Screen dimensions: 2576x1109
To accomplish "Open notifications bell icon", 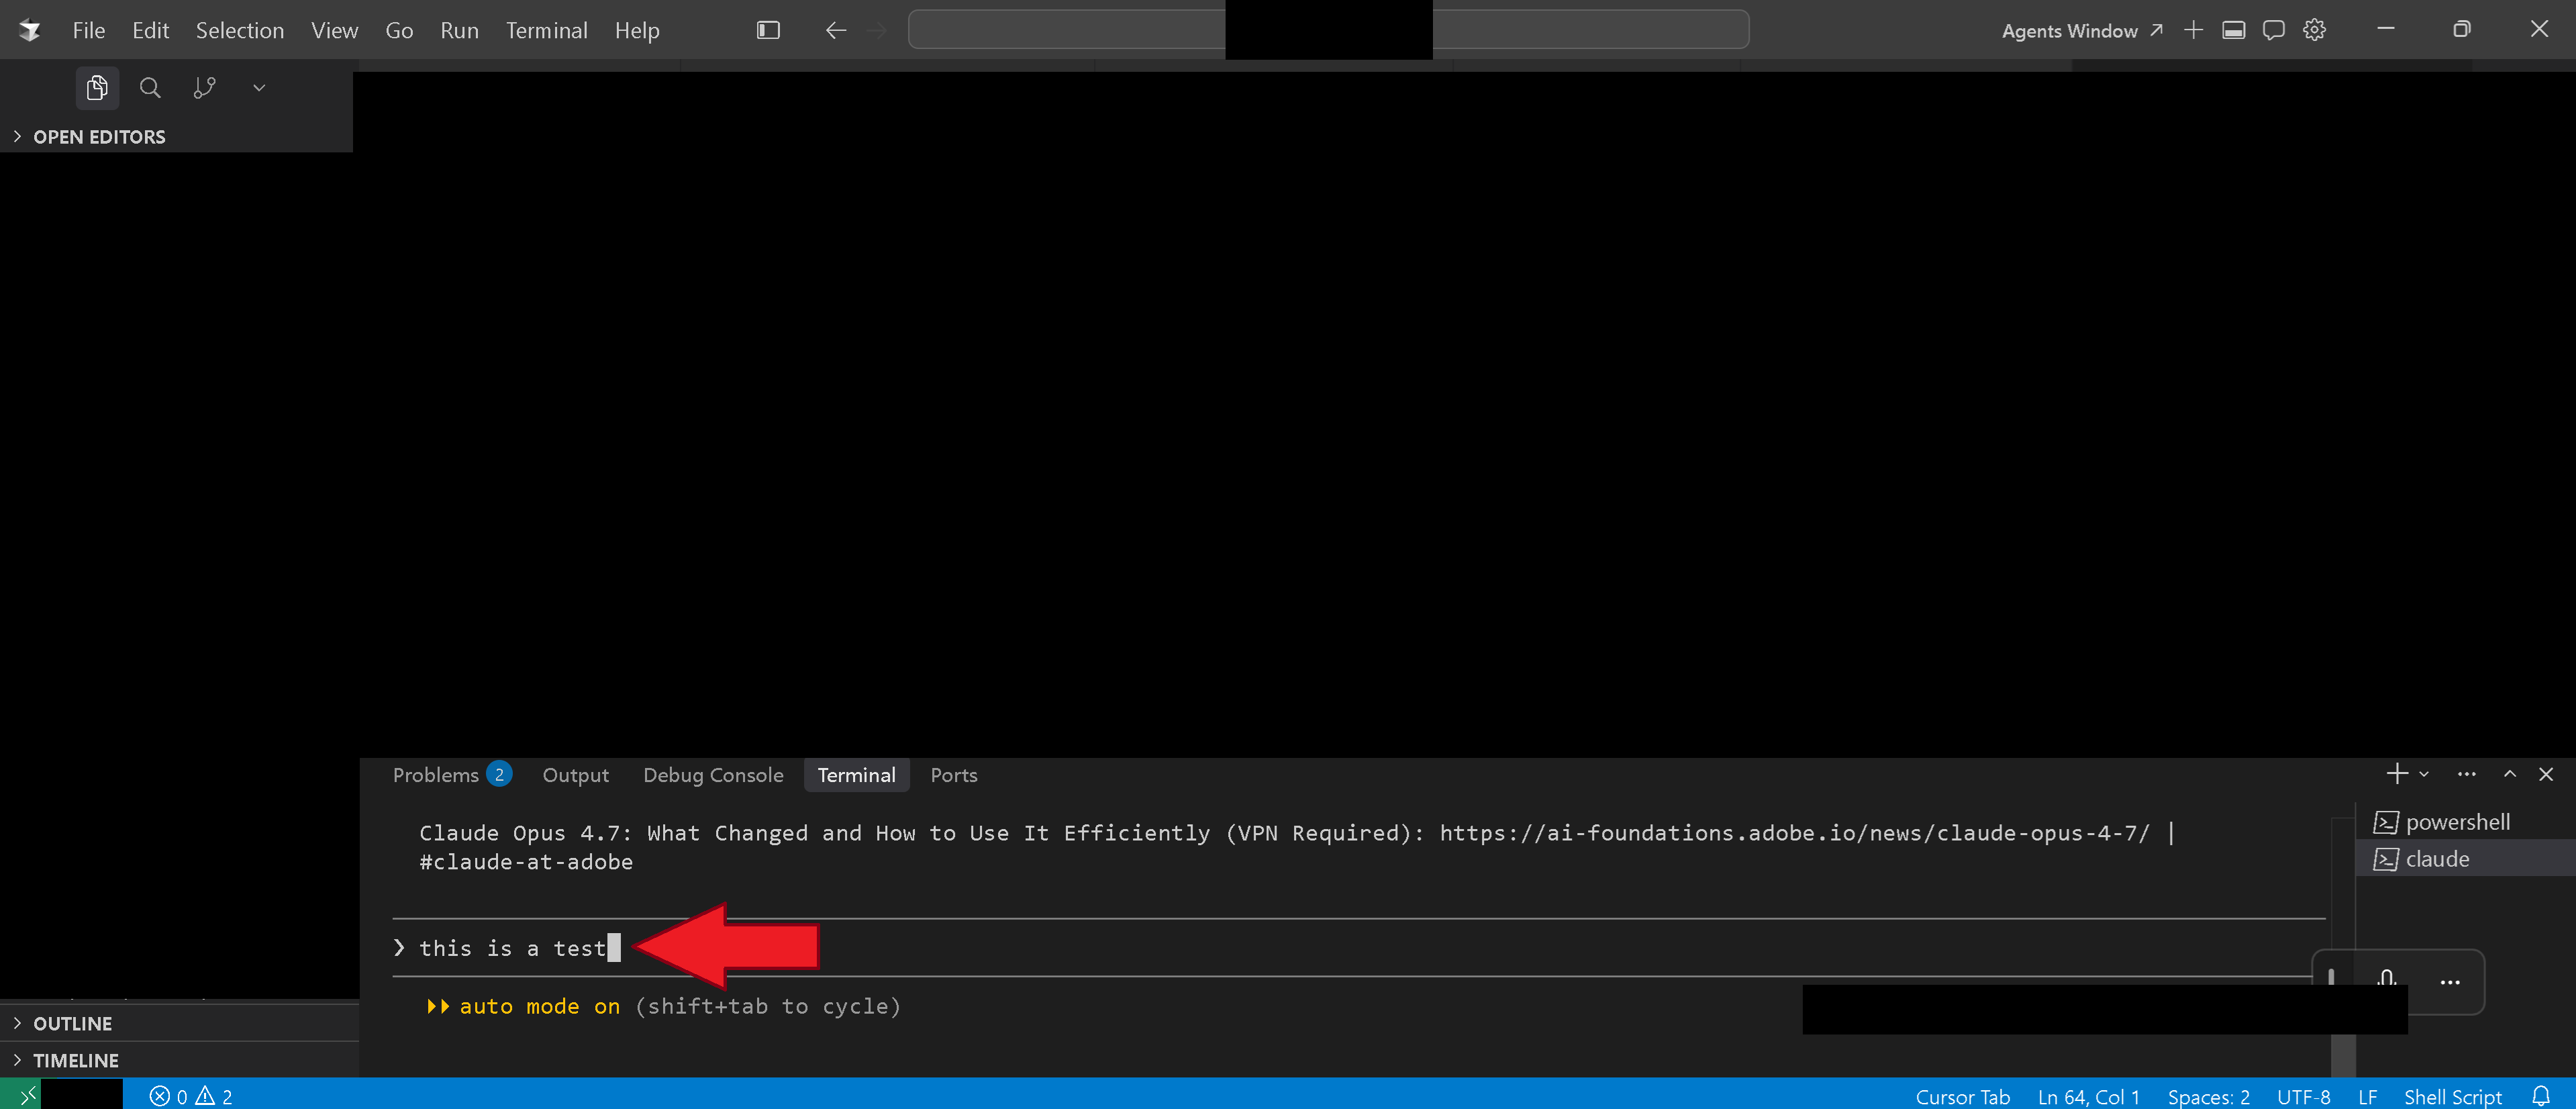I will point(2540,1096).
